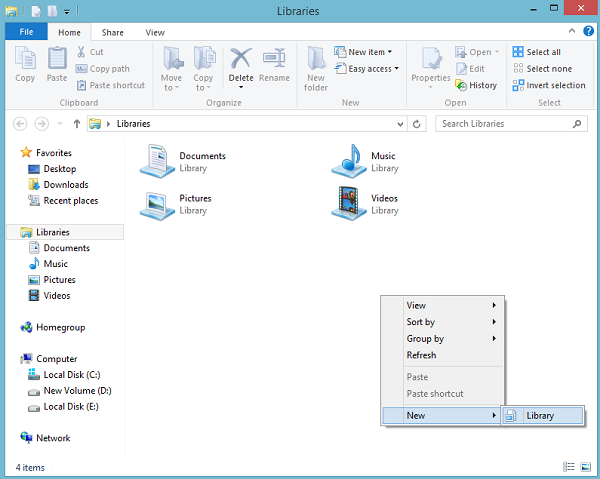Screen dimensions: 600x479
Task: Click the Rename icon in Organize group
Action: pos(274,58)
